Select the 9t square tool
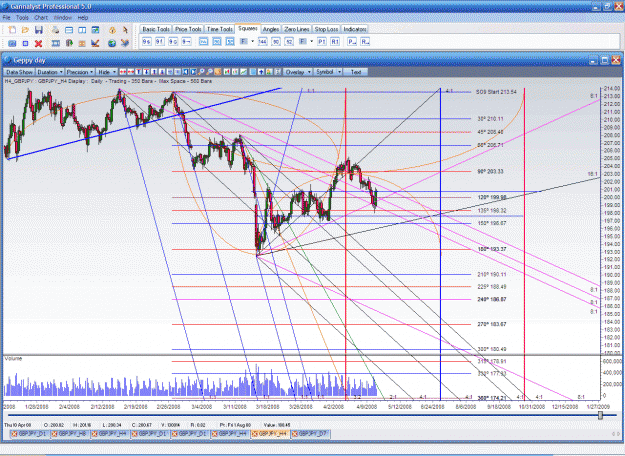This screenshot has width=625, height=456. (x=159, y=41)
